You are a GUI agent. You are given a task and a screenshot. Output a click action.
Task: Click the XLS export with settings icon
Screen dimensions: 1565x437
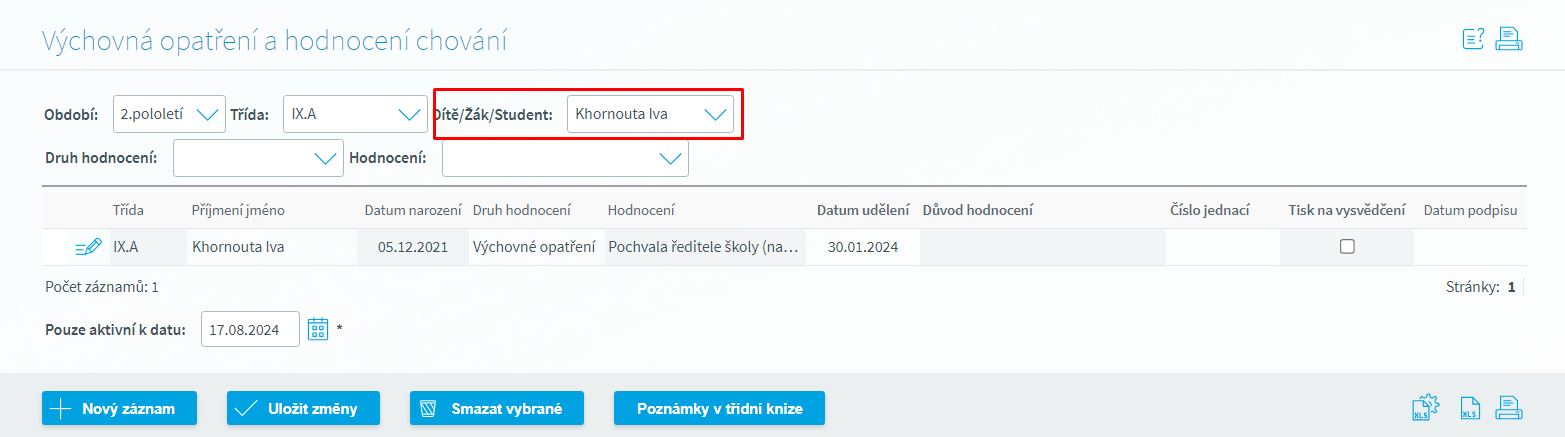[x=1424, y=408]
